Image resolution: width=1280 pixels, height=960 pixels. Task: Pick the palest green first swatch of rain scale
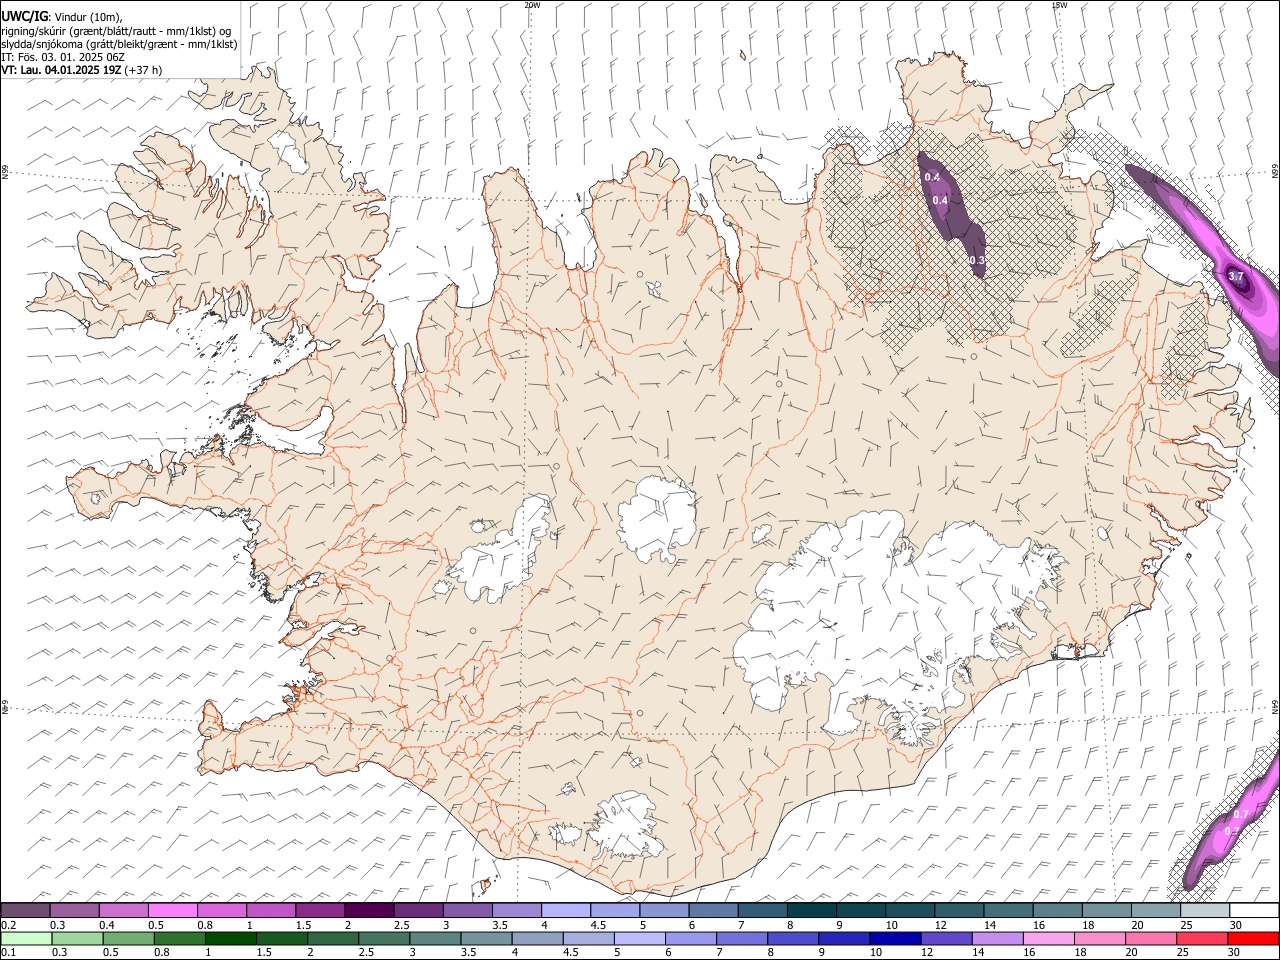(26, 938)
